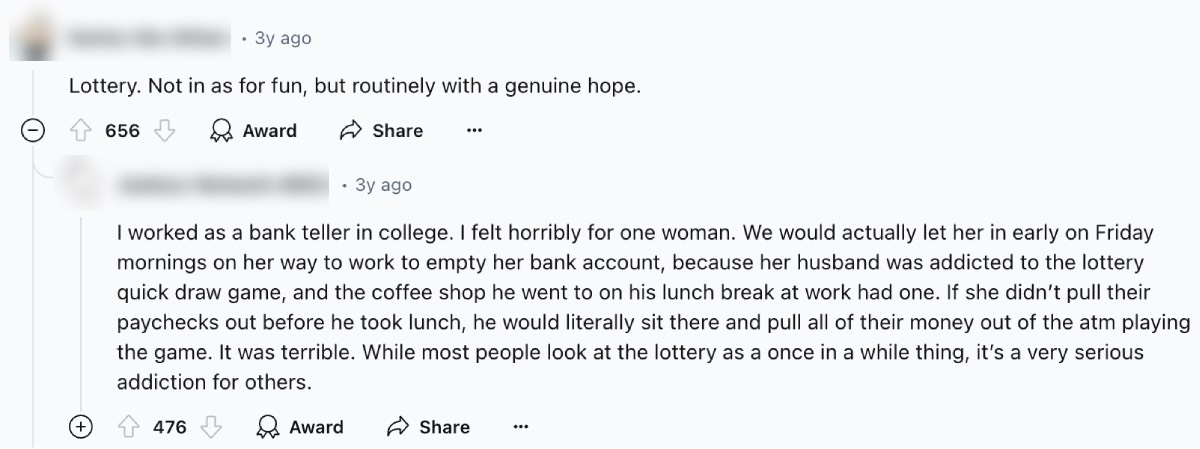Give an Award to the bank teller reply
Image resolution: width=1200 pixels, height=449 pixels.
[x=301, y=427]
